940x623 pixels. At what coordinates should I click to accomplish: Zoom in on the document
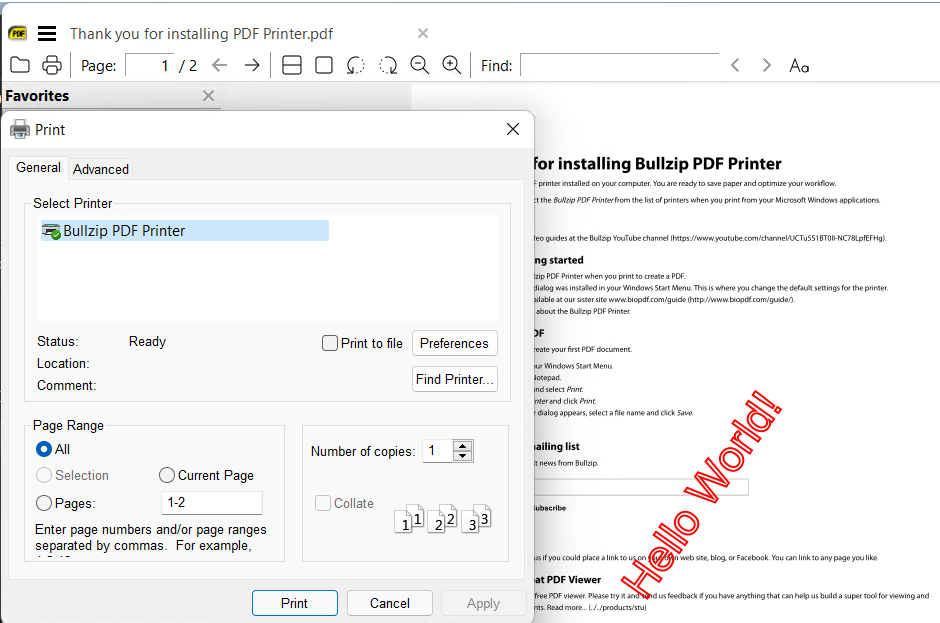point(452,65)
